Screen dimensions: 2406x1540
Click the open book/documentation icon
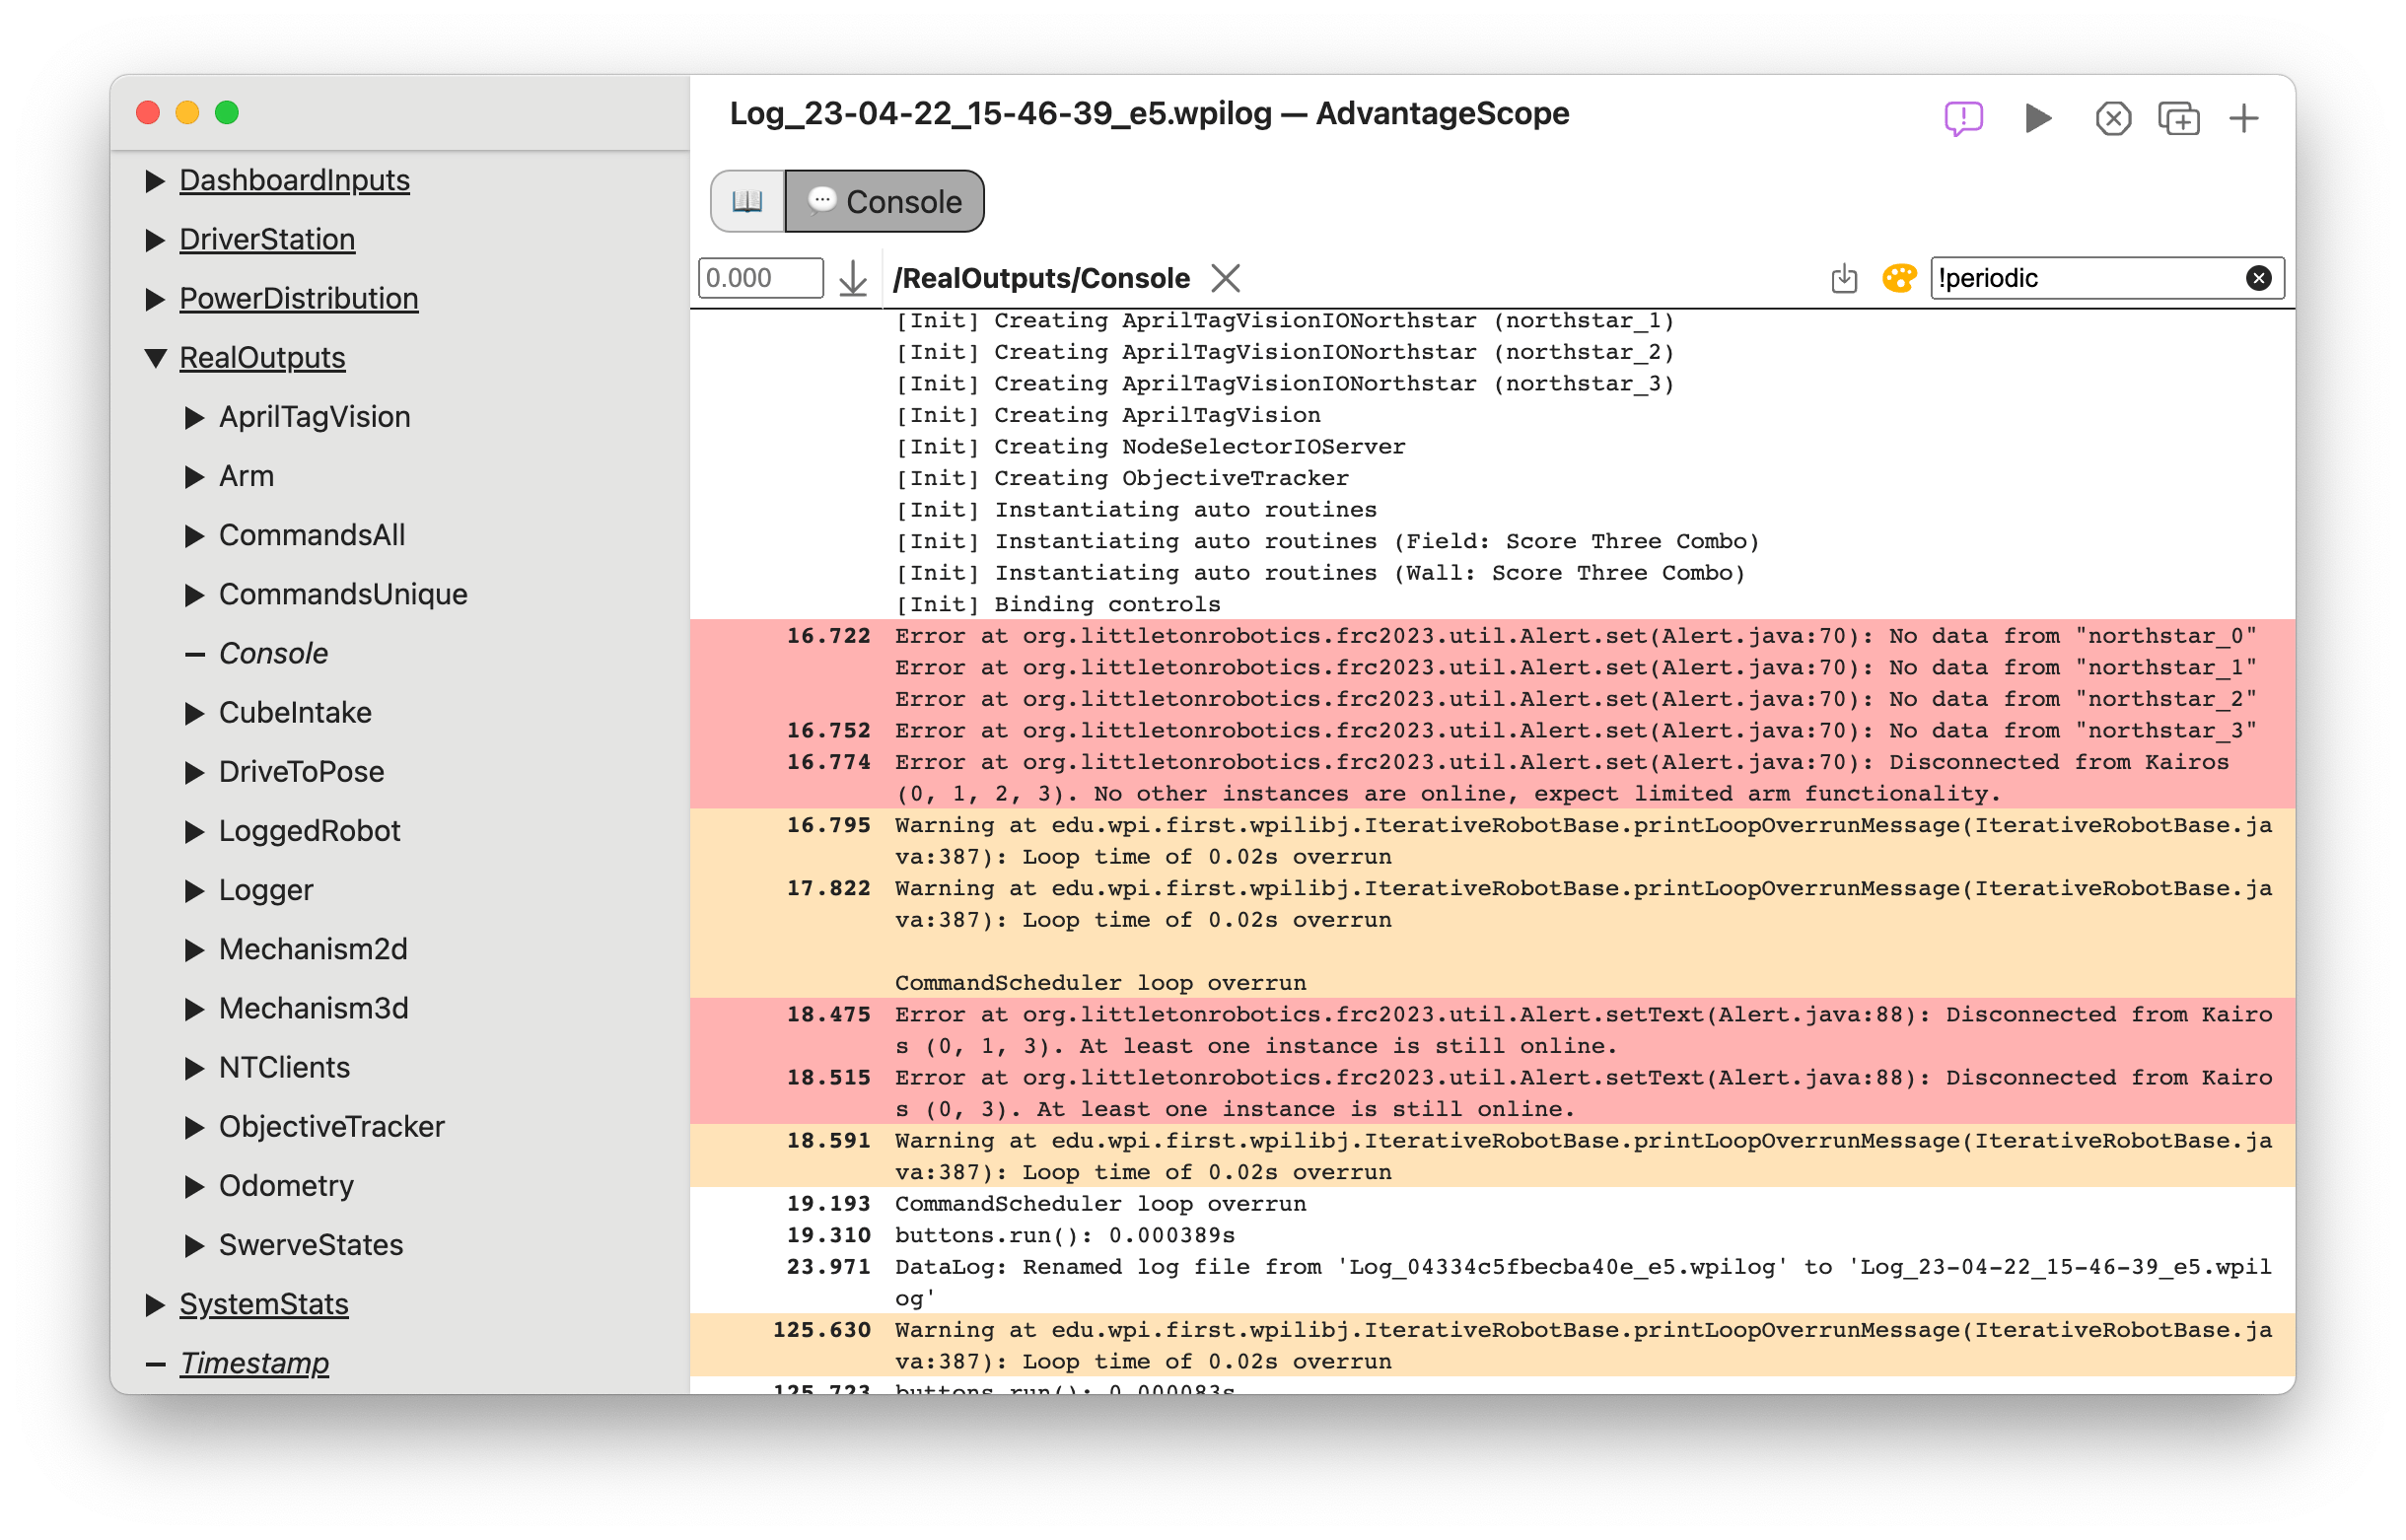[745, 198]
